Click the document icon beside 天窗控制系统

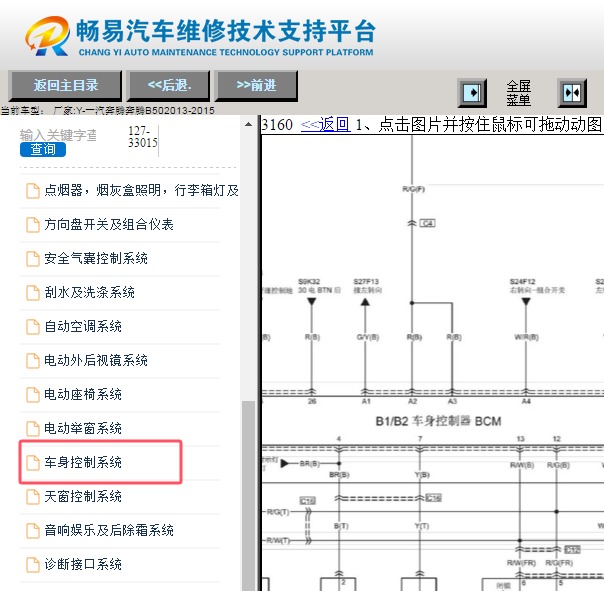(33, 497)
